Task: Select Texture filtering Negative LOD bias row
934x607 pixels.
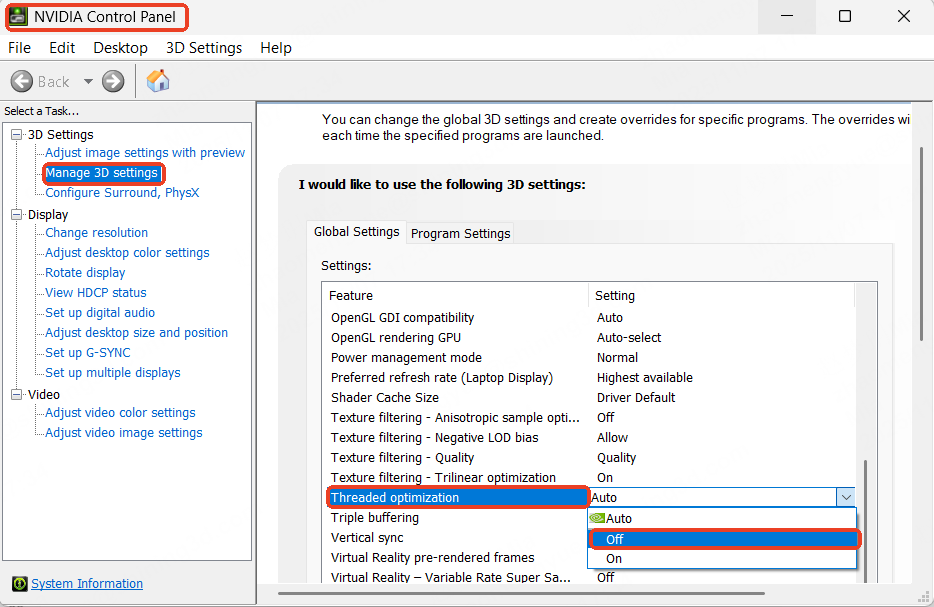Action: pyautogui.click(x=591, y=437)
